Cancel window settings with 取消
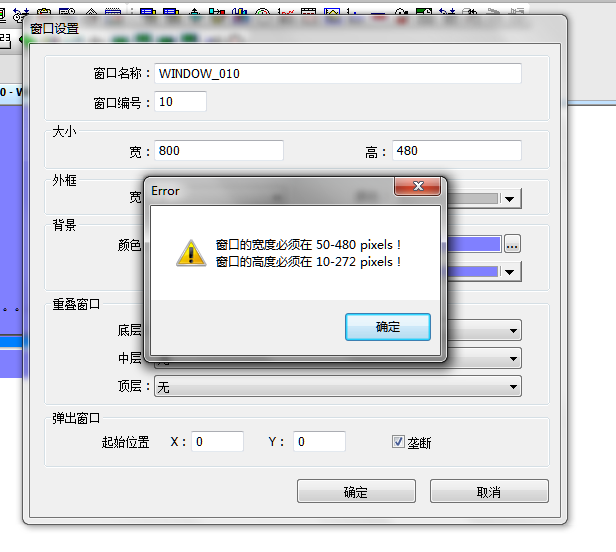Viewport: 616px width, 552px height. point(489,491)
